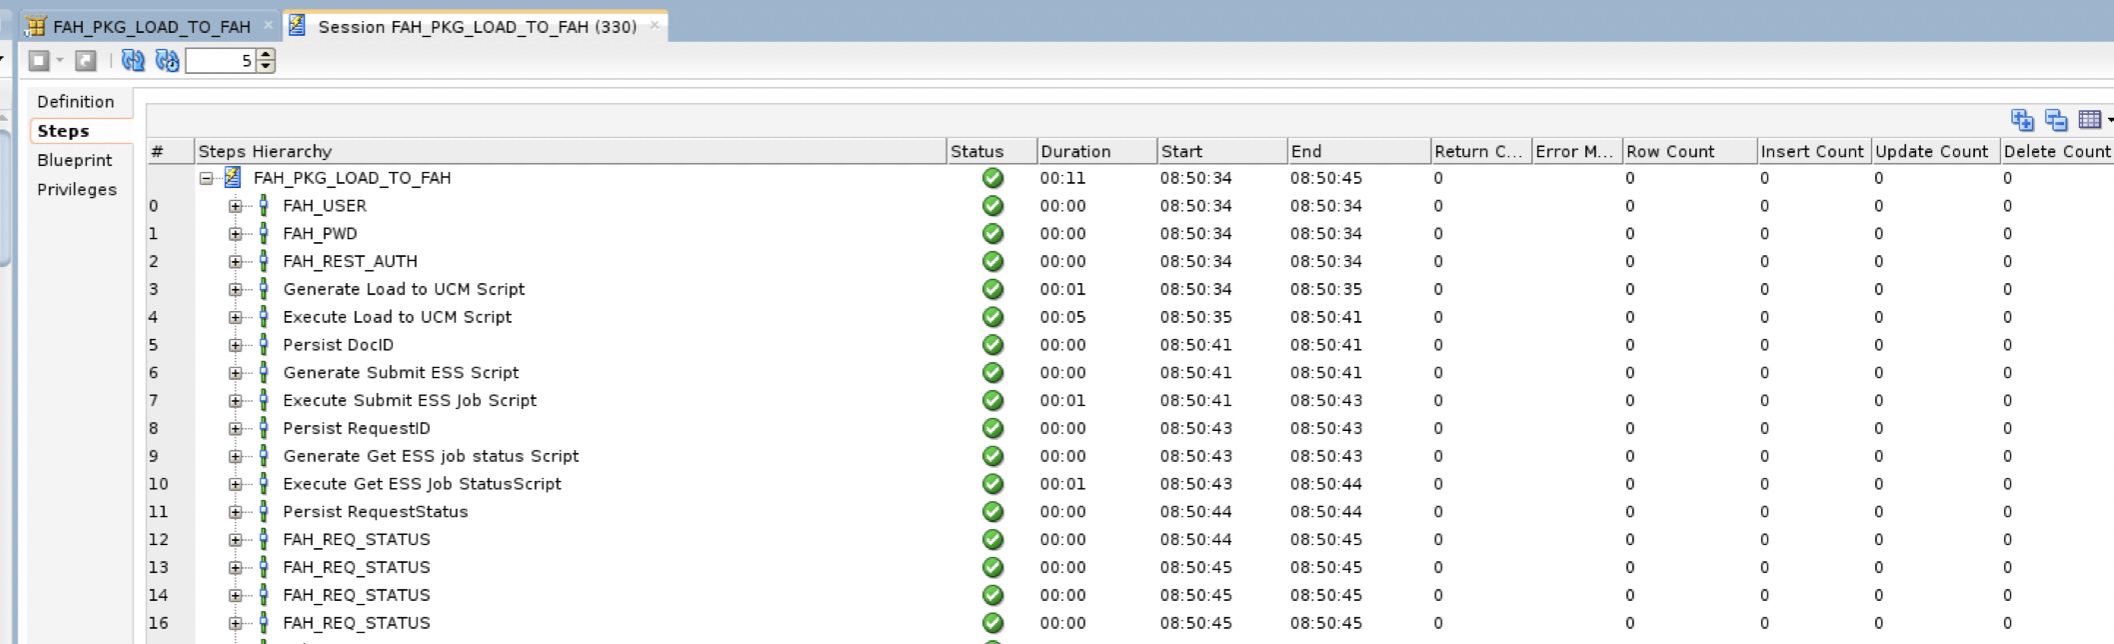Screen dimensions: 2114x644
Task: Click the Status column header
Action: click(991, 151)
